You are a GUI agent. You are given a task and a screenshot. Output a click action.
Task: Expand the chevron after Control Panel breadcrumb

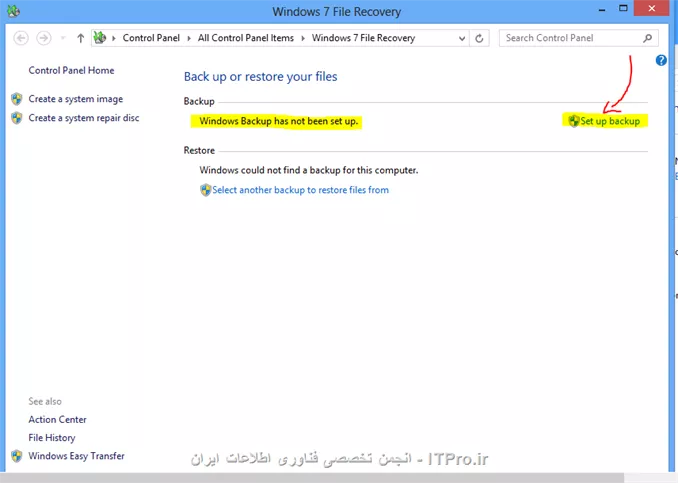tap(189, 38)
